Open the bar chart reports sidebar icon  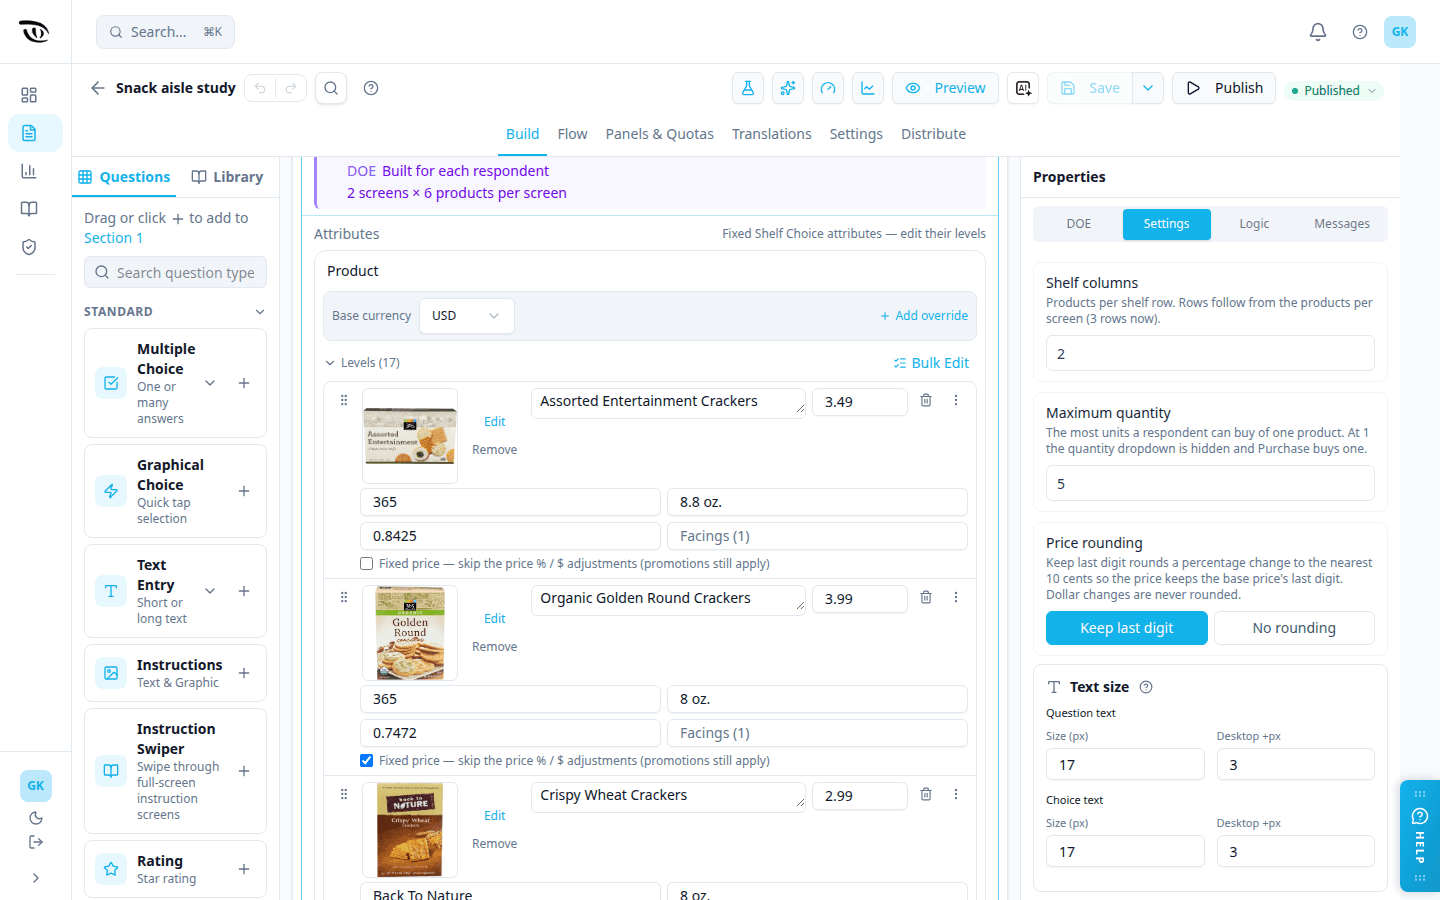pos(29,171)
